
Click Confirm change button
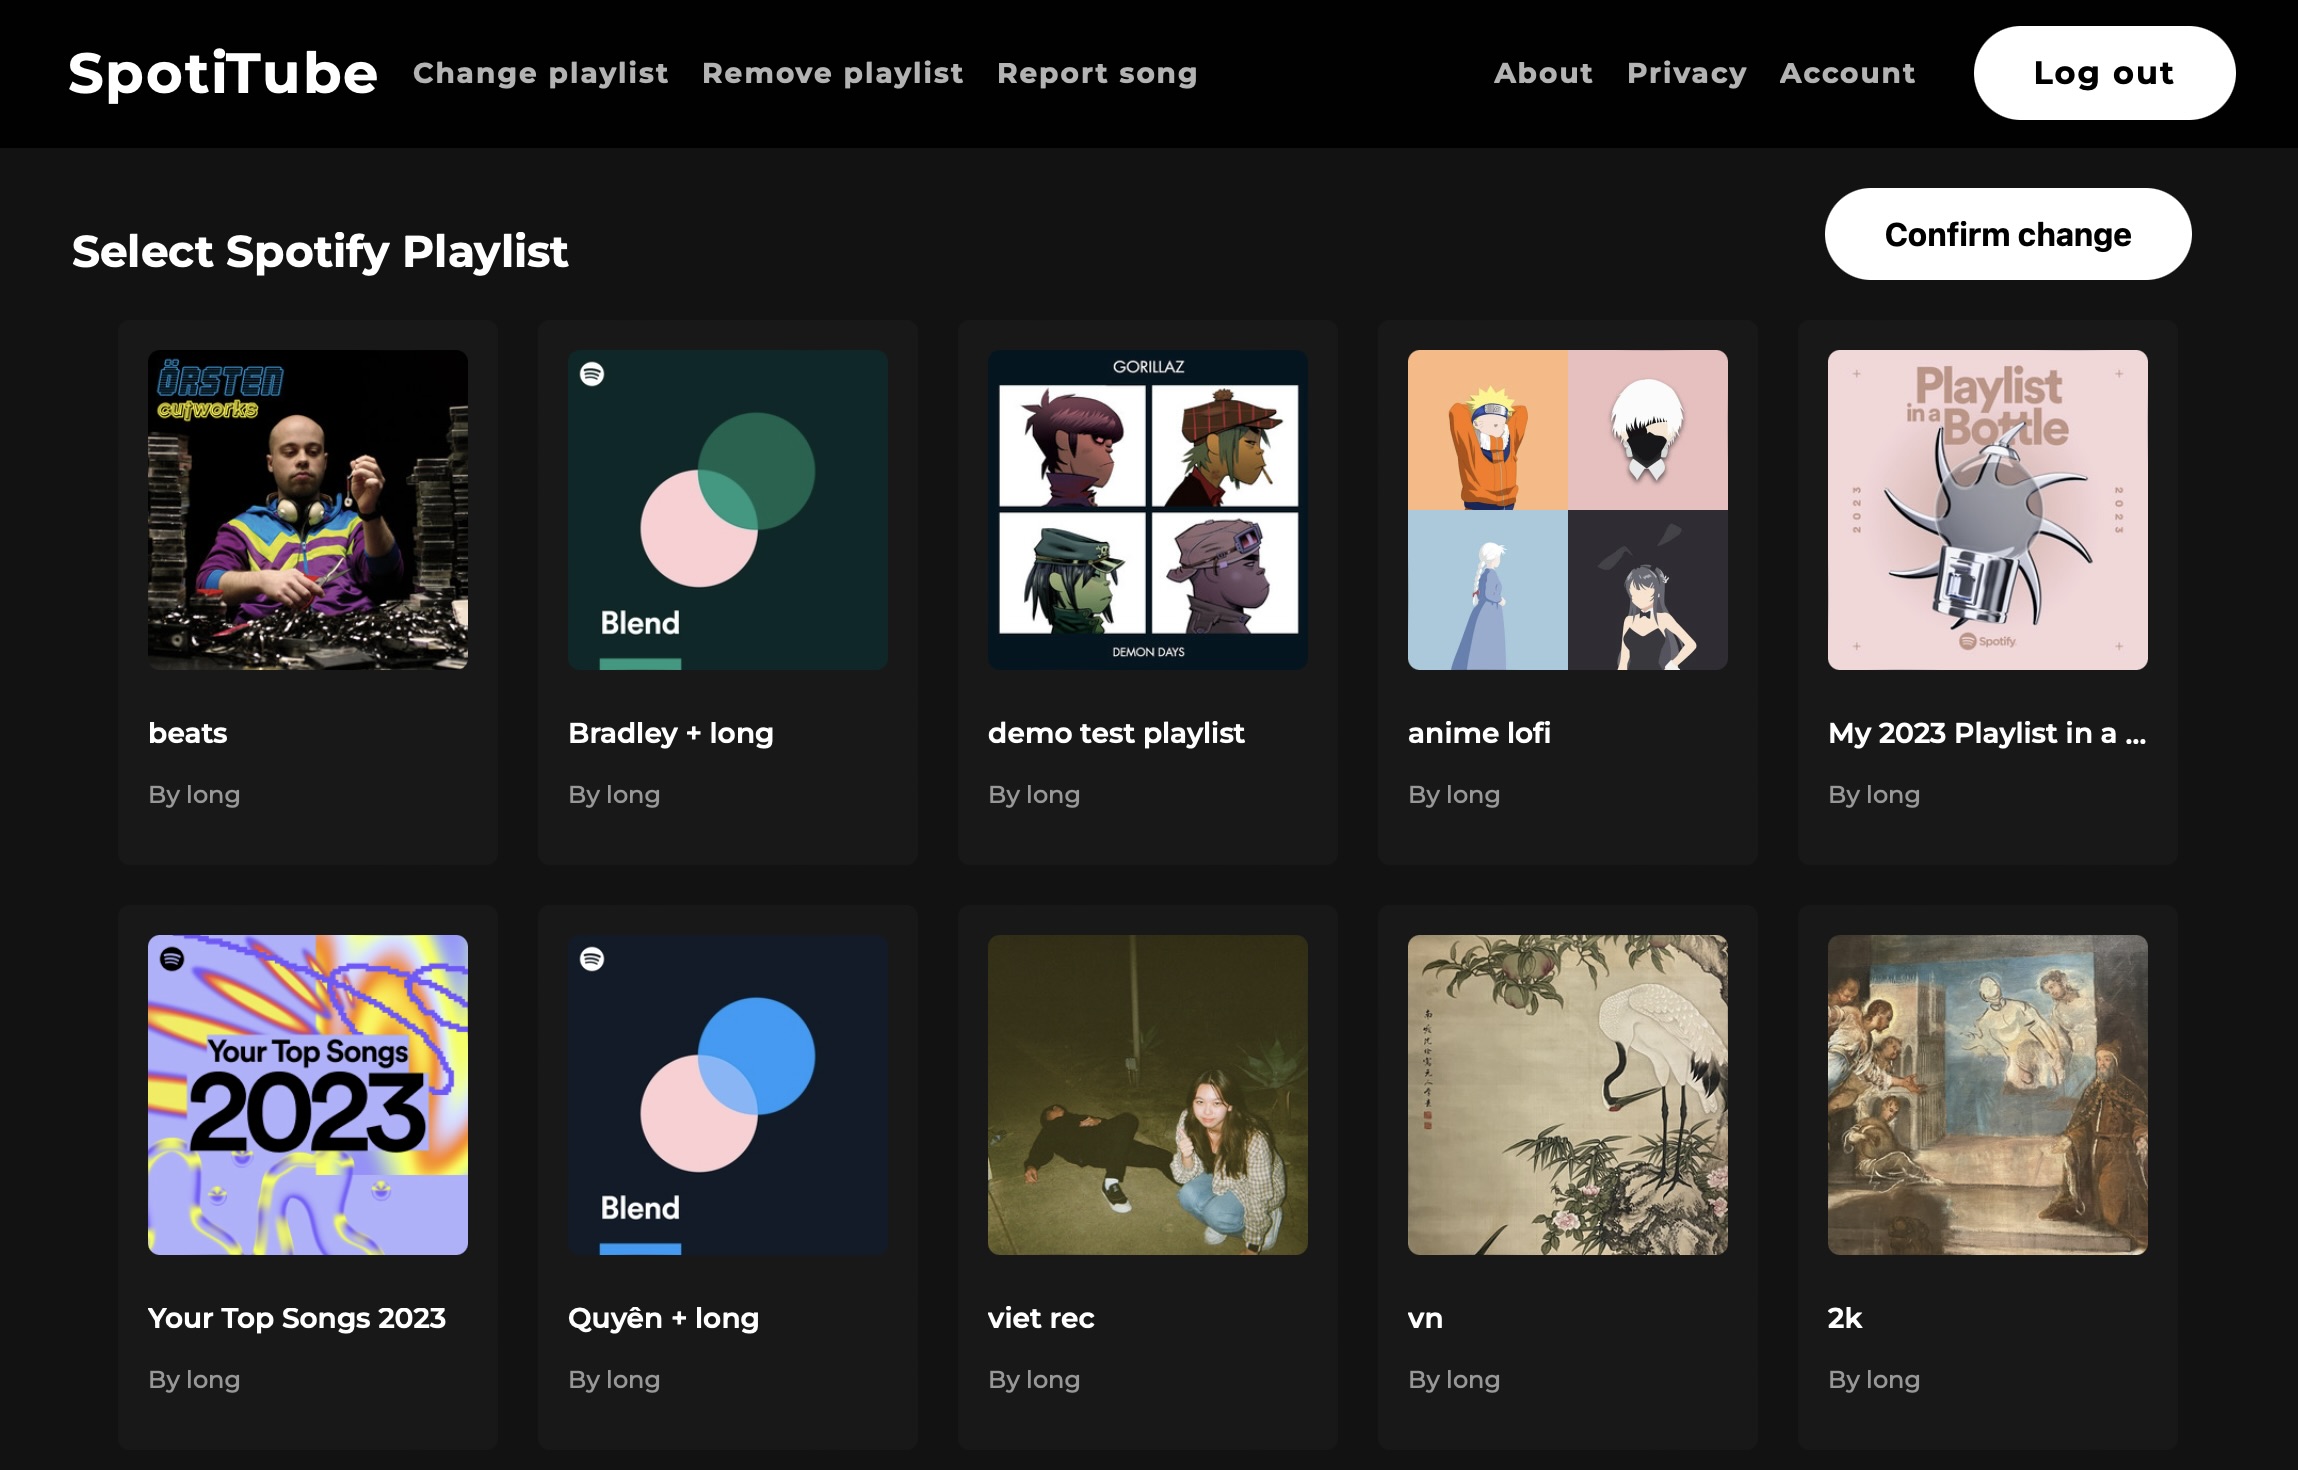(2007, 234)
